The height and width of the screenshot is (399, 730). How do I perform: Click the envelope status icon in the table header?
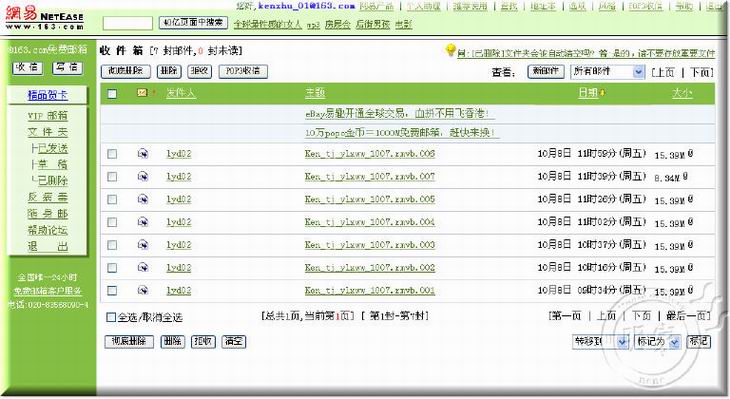pyautogui.click(x=142, y=93)
